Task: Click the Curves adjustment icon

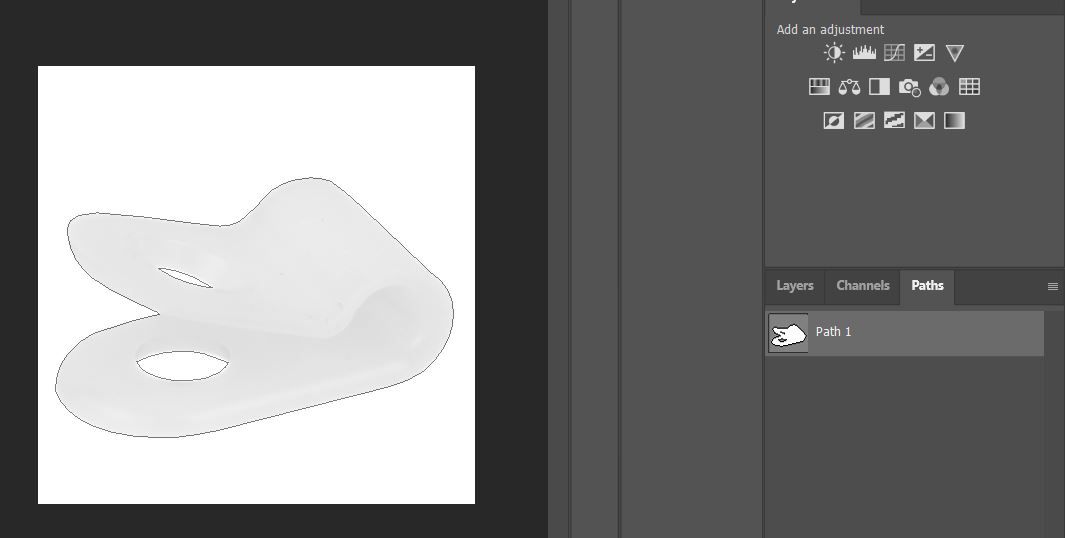Action: (x=894, y=53)
